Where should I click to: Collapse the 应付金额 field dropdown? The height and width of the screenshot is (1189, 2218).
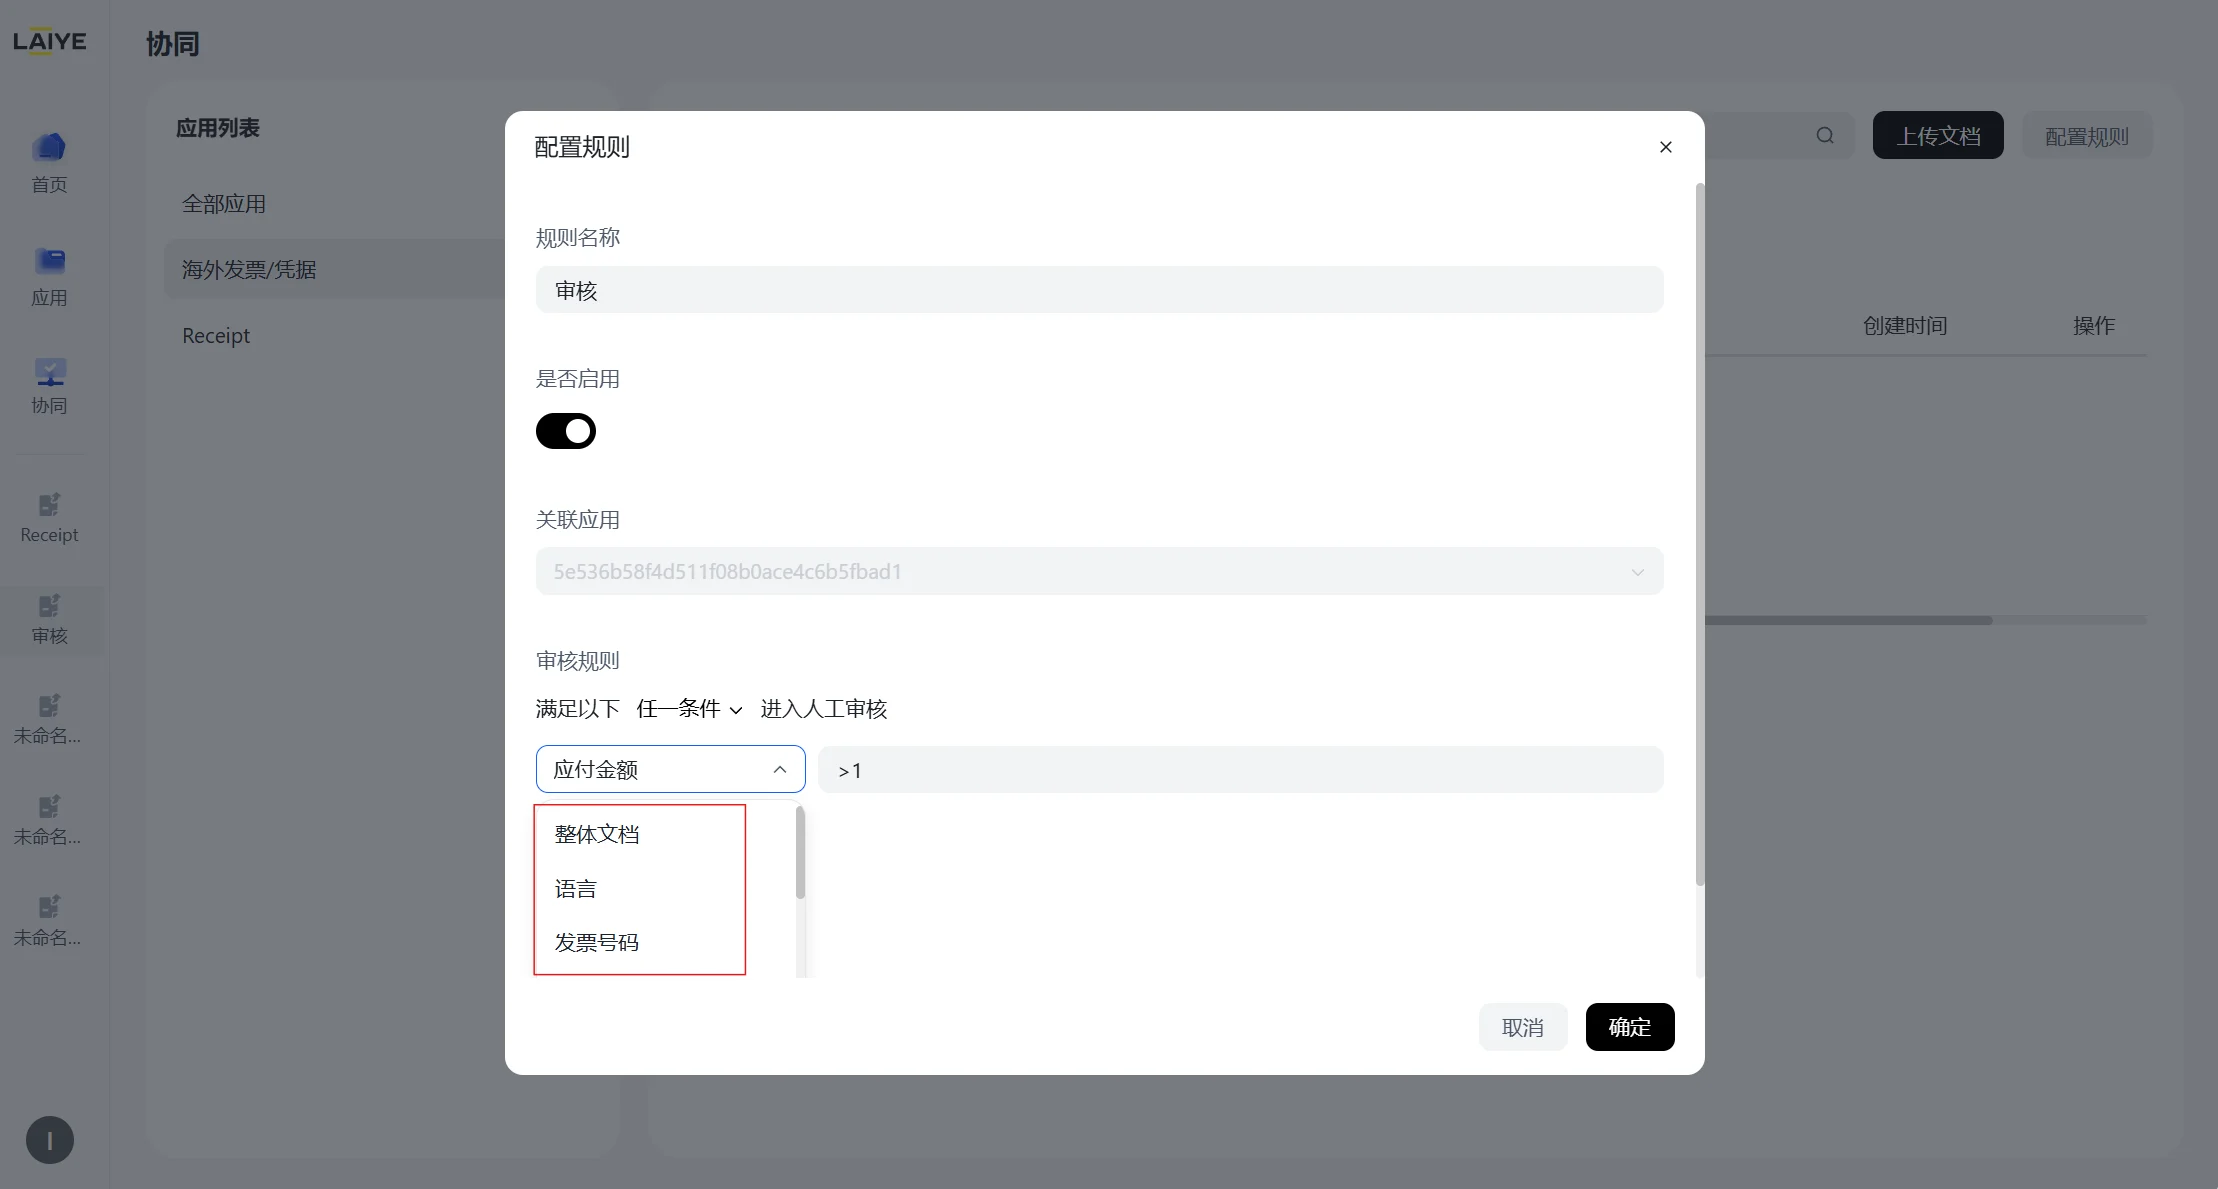(670, 769)
